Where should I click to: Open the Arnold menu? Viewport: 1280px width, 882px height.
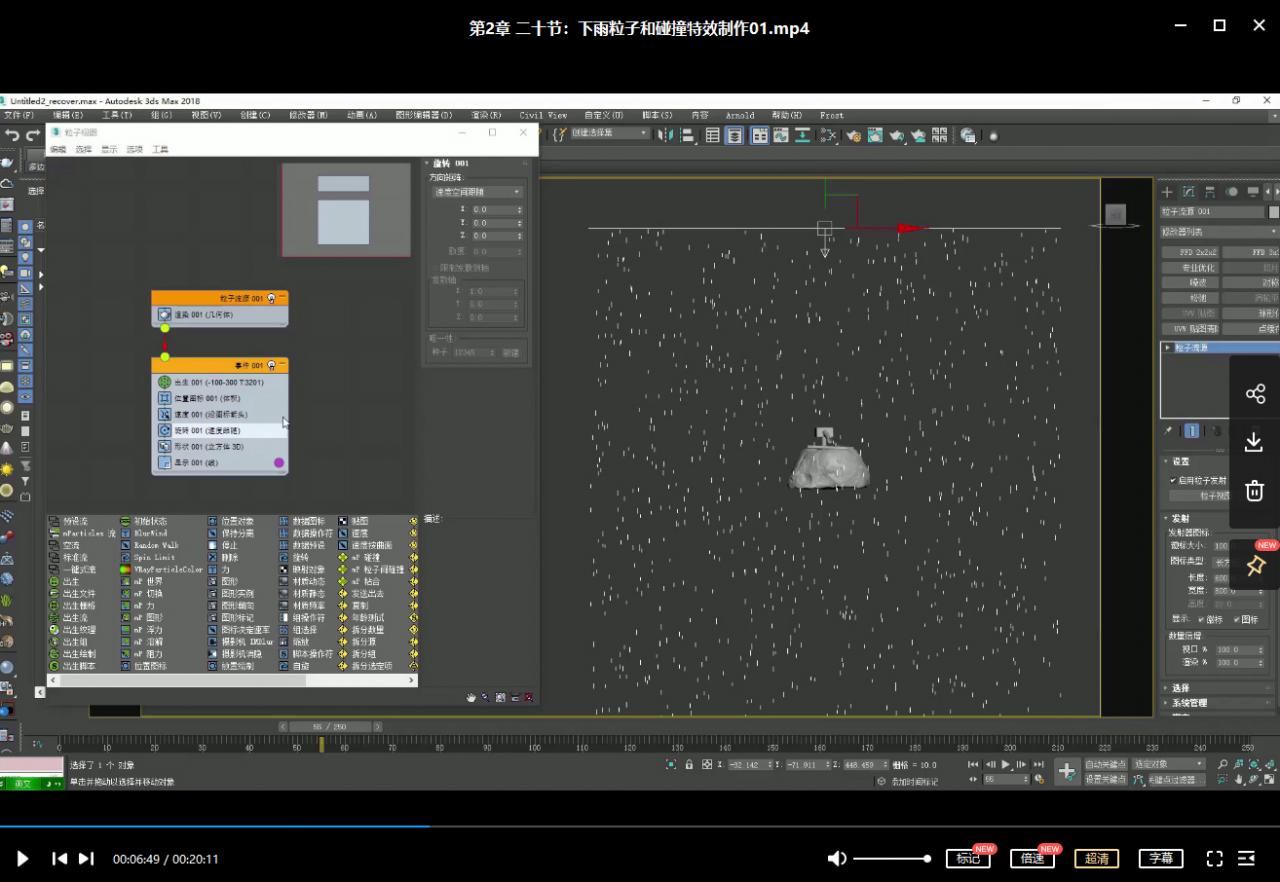coord(740,115)
